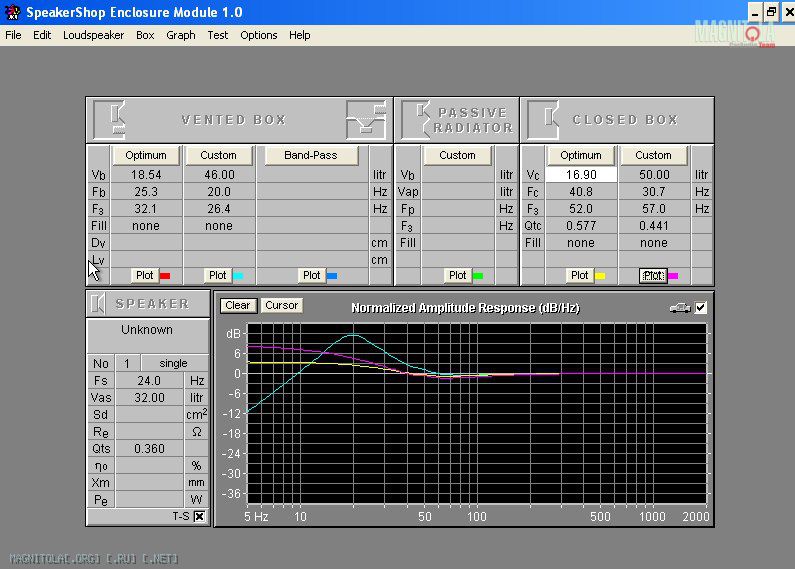Toggle the T-S parameters checkbox

tap(199, 516)
